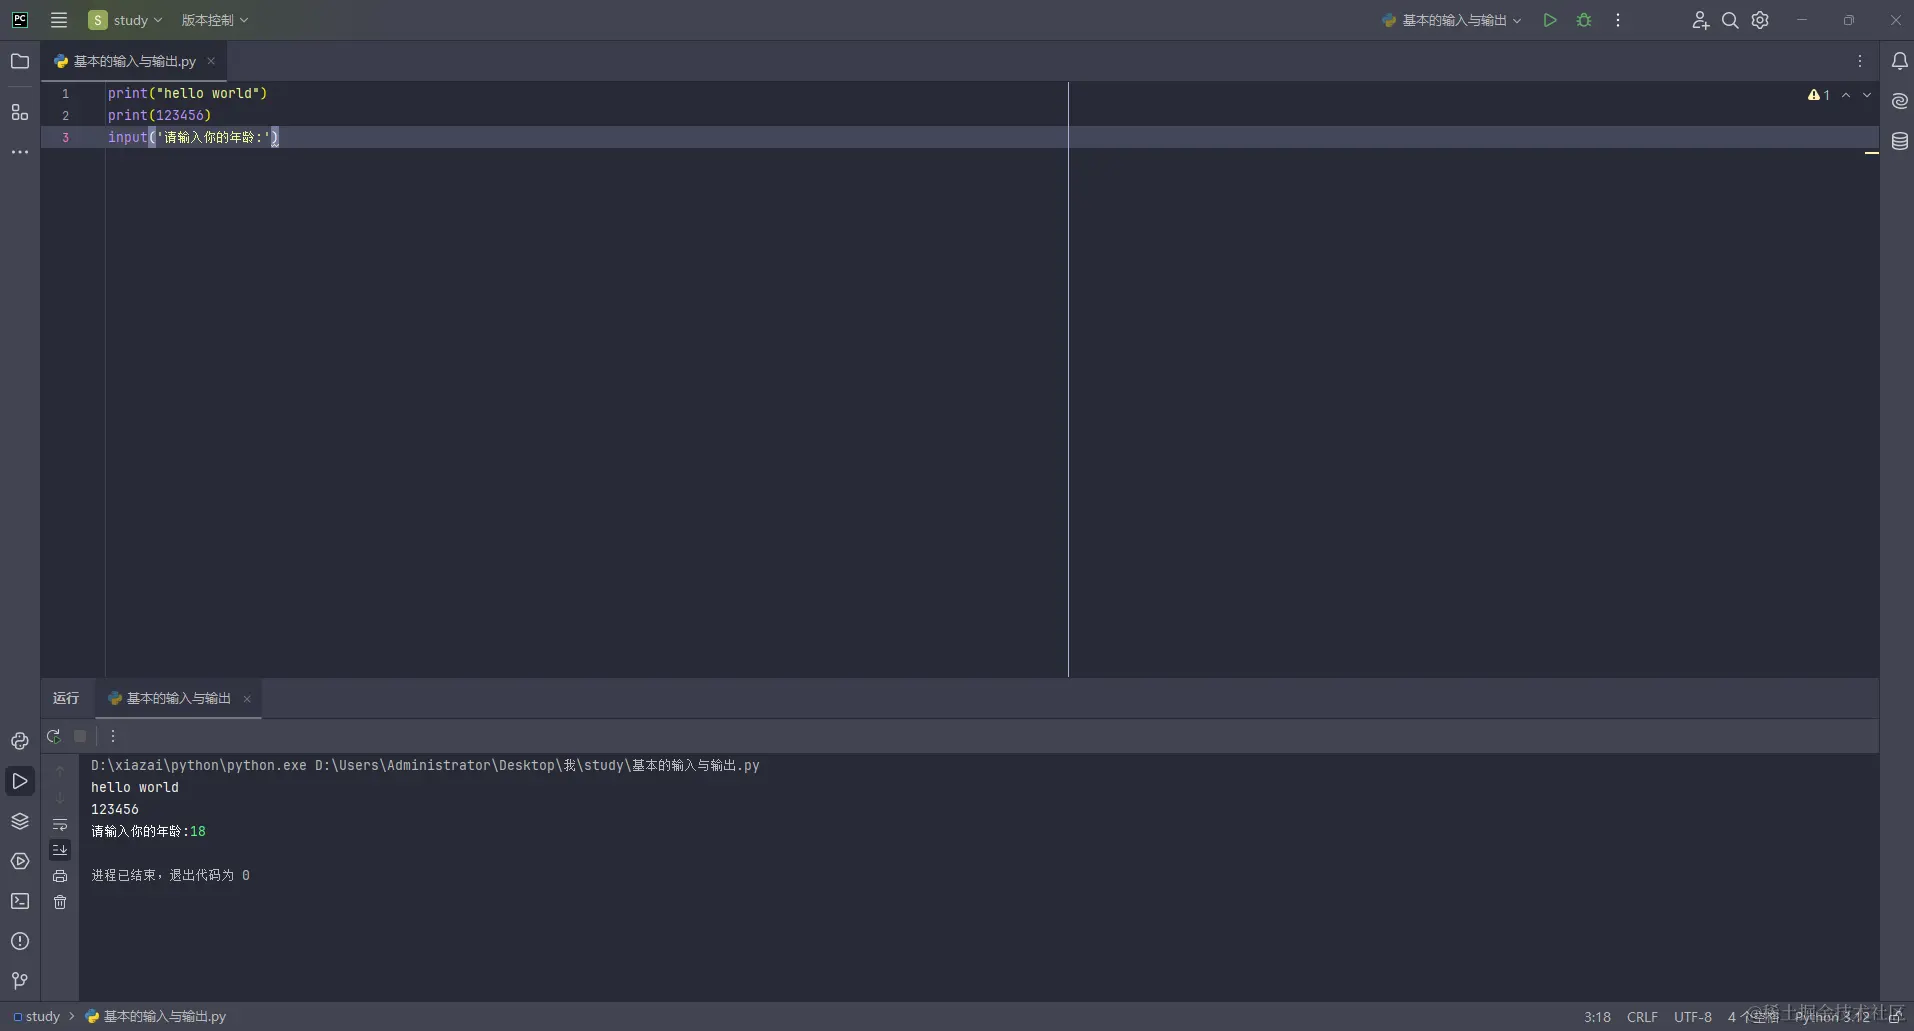
Task: Click 基本的输入与输出.py breadcrumb in status bar
Action: click(x=156, y=1016)
